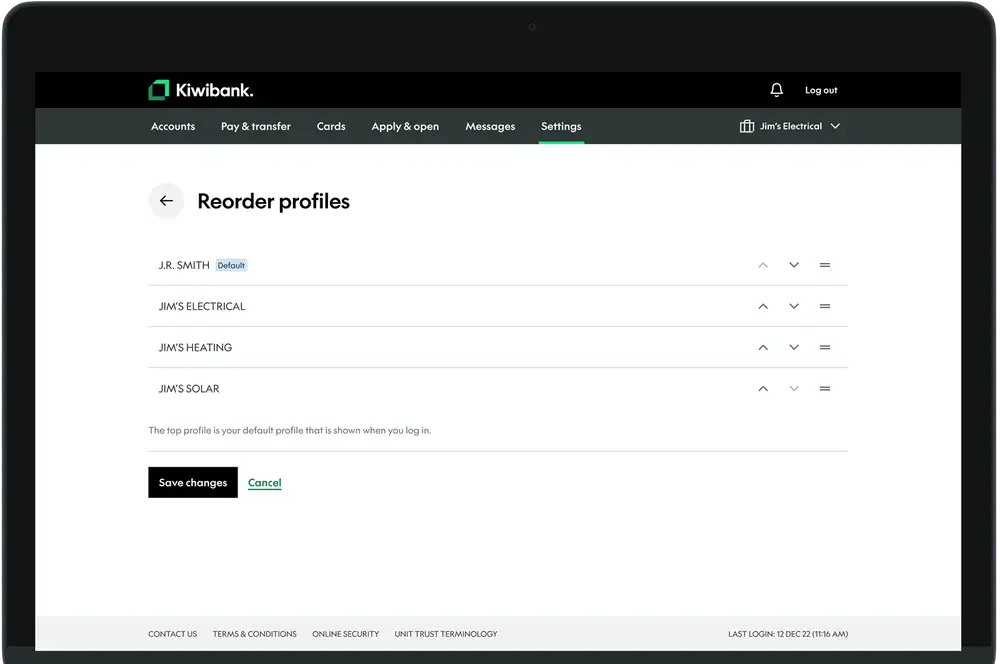Select the JIM'S HEATING profile name
The height and width of the screenshot is (664, 1000).
[195, 348]
